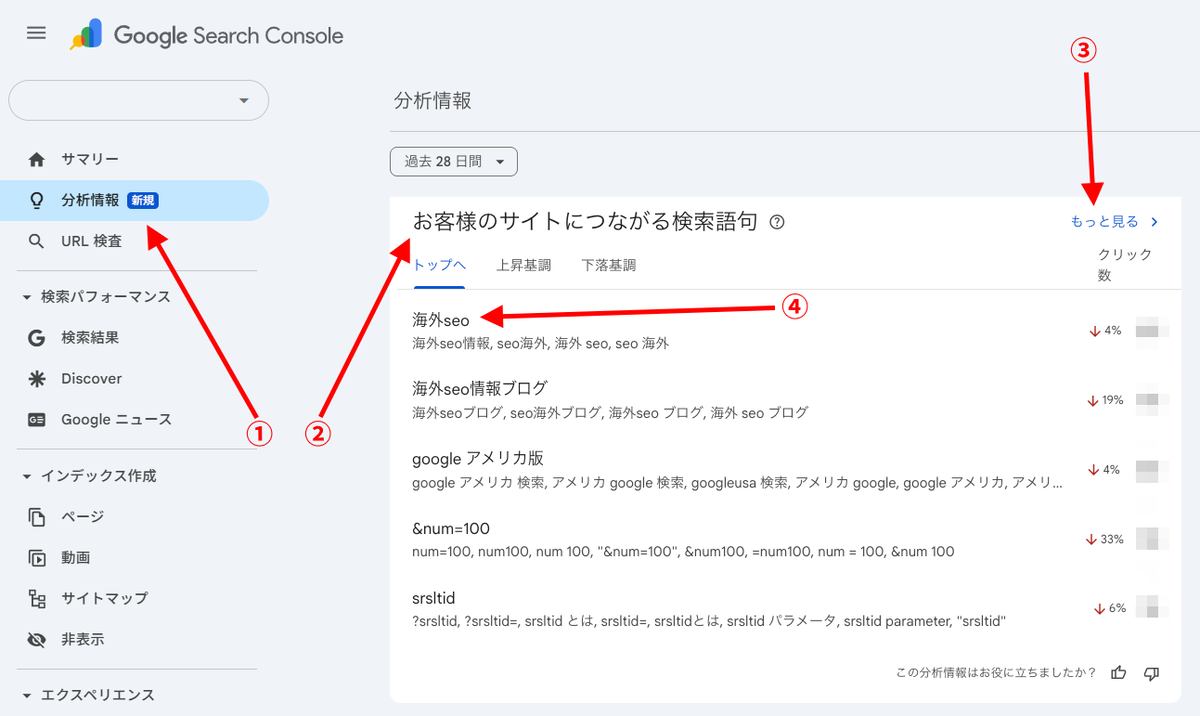Click the magnifier icon beside URL 検査
The width and height of the screenshot is (1200, 716).
(37, 241)
